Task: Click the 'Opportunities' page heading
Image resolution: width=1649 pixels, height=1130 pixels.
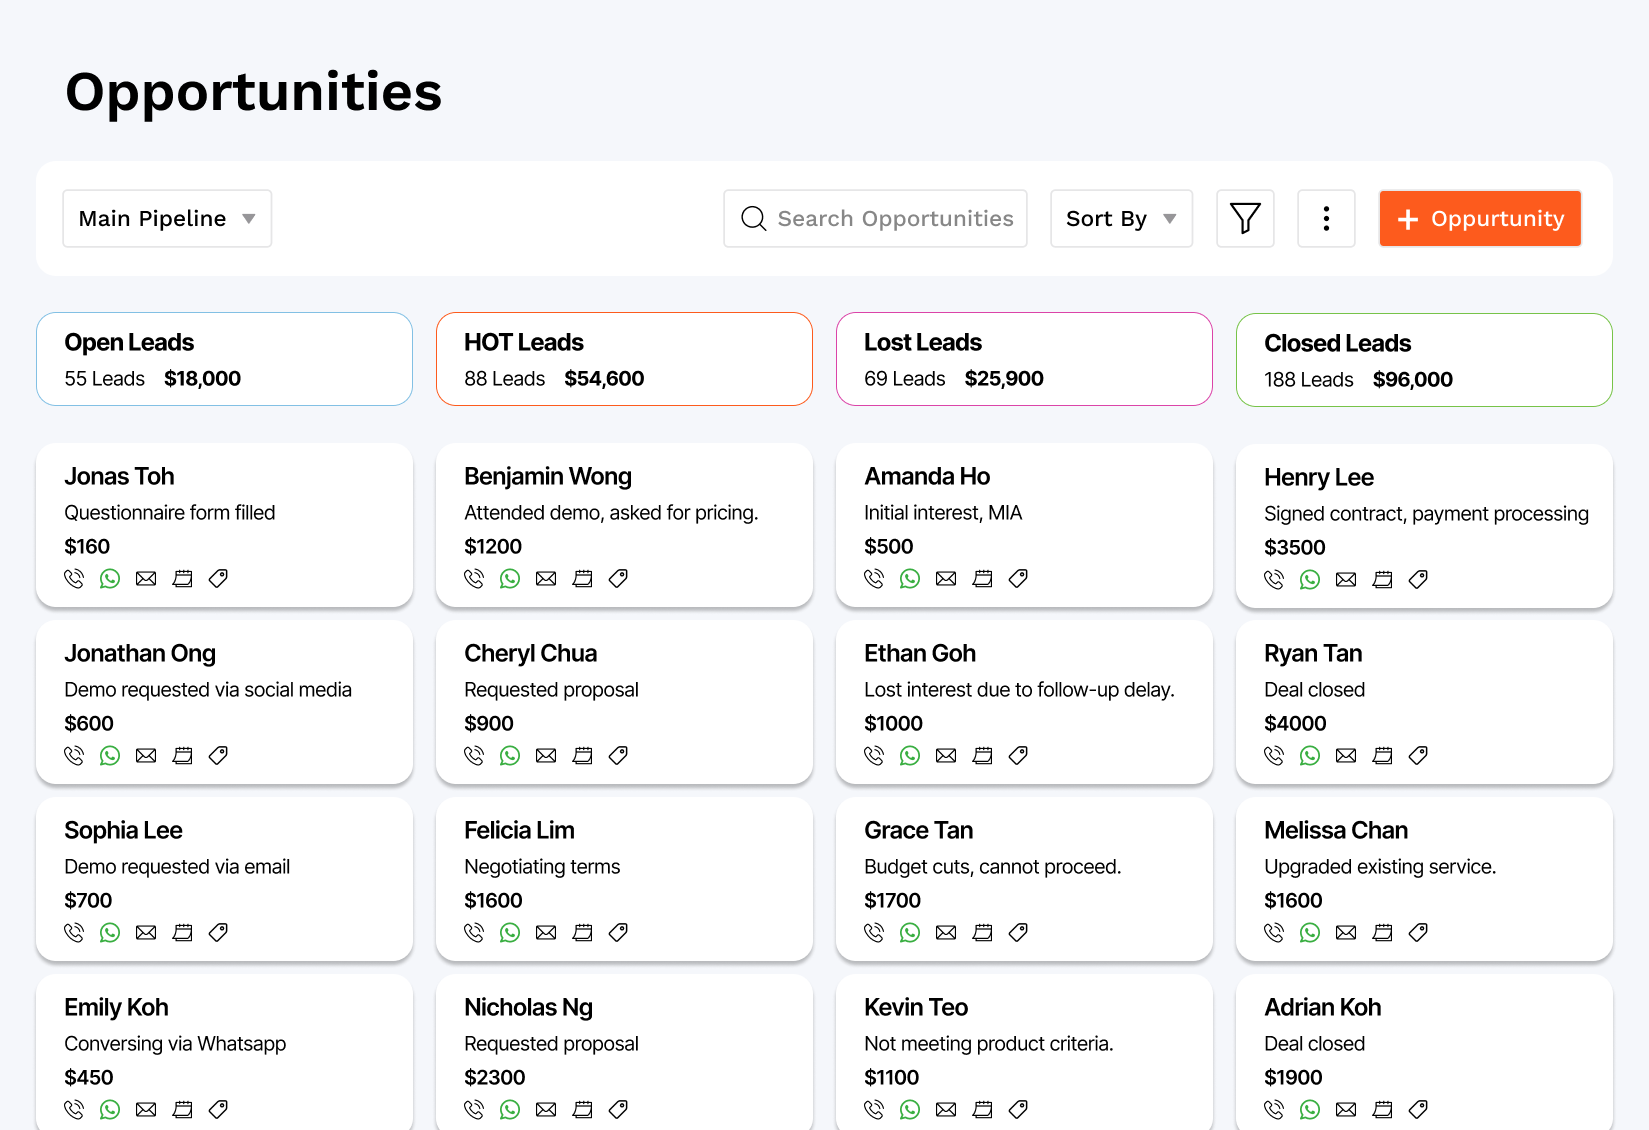Action: coord(254,92)
